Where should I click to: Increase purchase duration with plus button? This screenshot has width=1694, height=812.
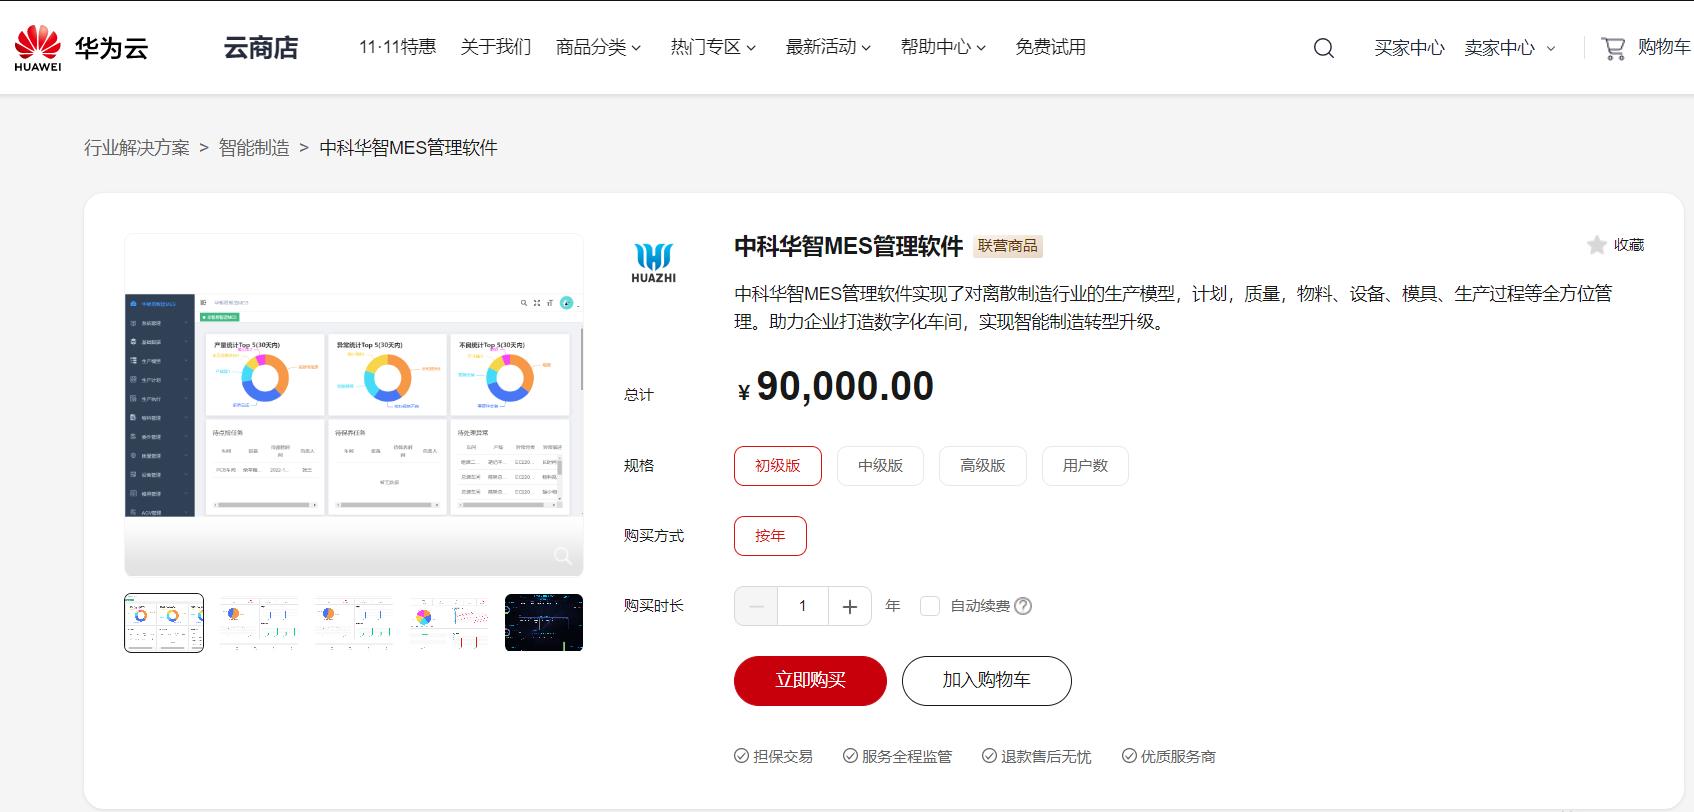[x=849, y=606]
